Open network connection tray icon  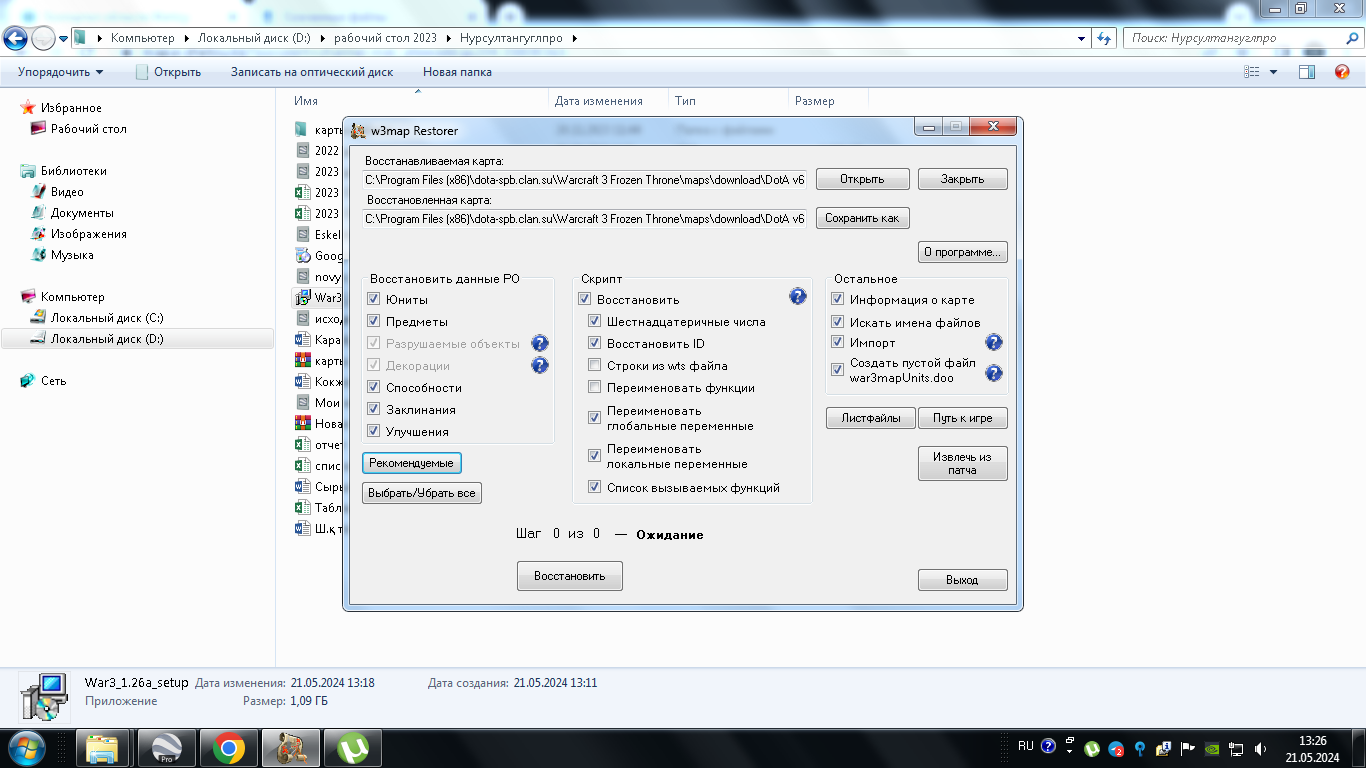pos(1236,747)
